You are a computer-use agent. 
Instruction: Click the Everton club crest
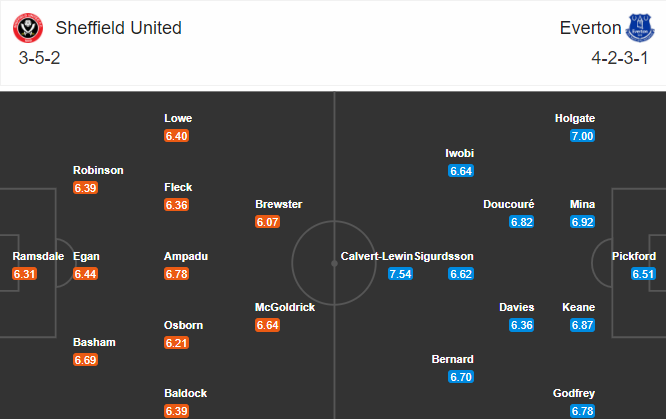pos(640,28)
